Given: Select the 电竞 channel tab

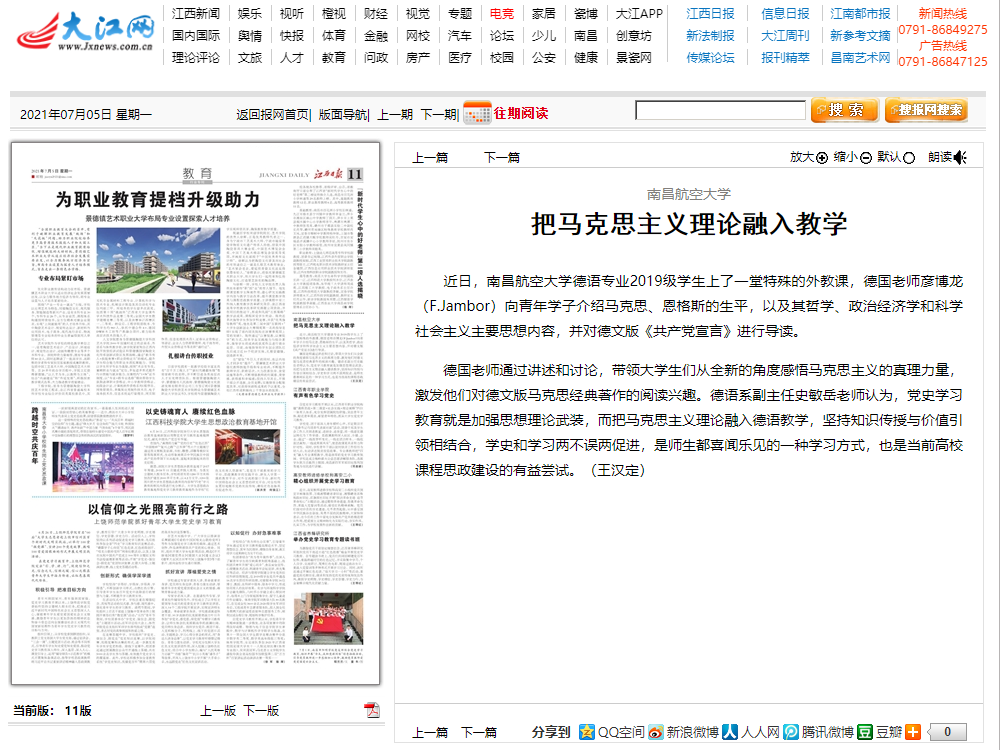Looking at the screenshot, I should point(500,15).
